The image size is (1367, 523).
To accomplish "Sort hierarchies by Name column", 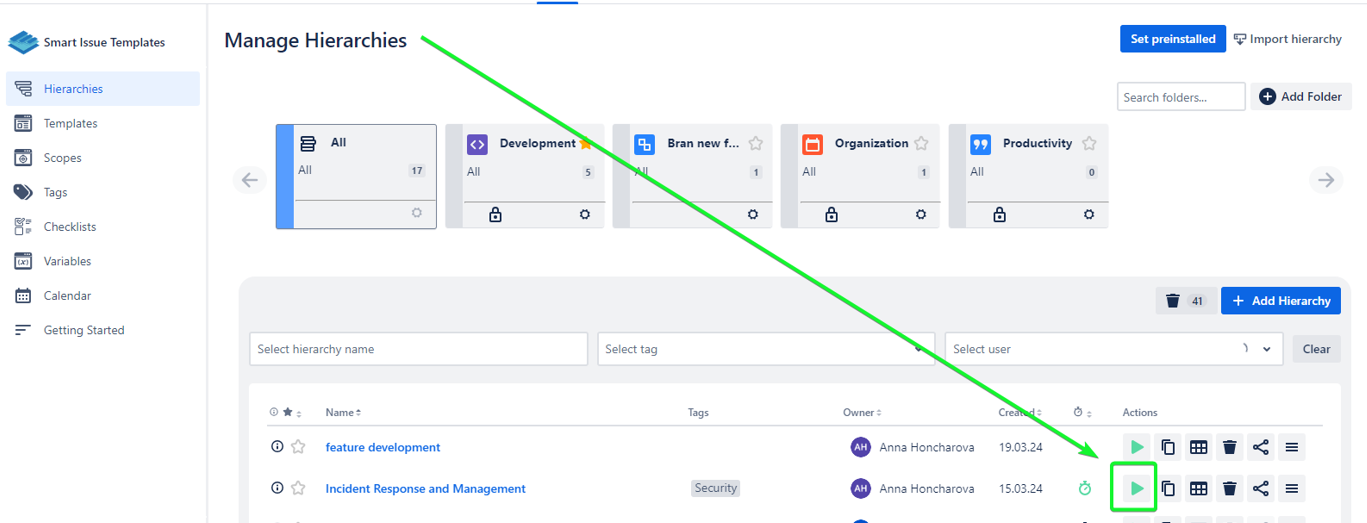I will click(343, 412).
